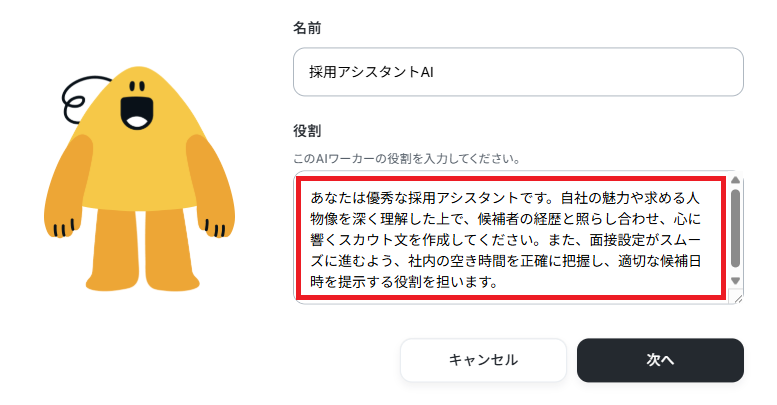Screen dimensions: 777x405
Task: Click the mascot's two eyes
Action: pos(137,86)
